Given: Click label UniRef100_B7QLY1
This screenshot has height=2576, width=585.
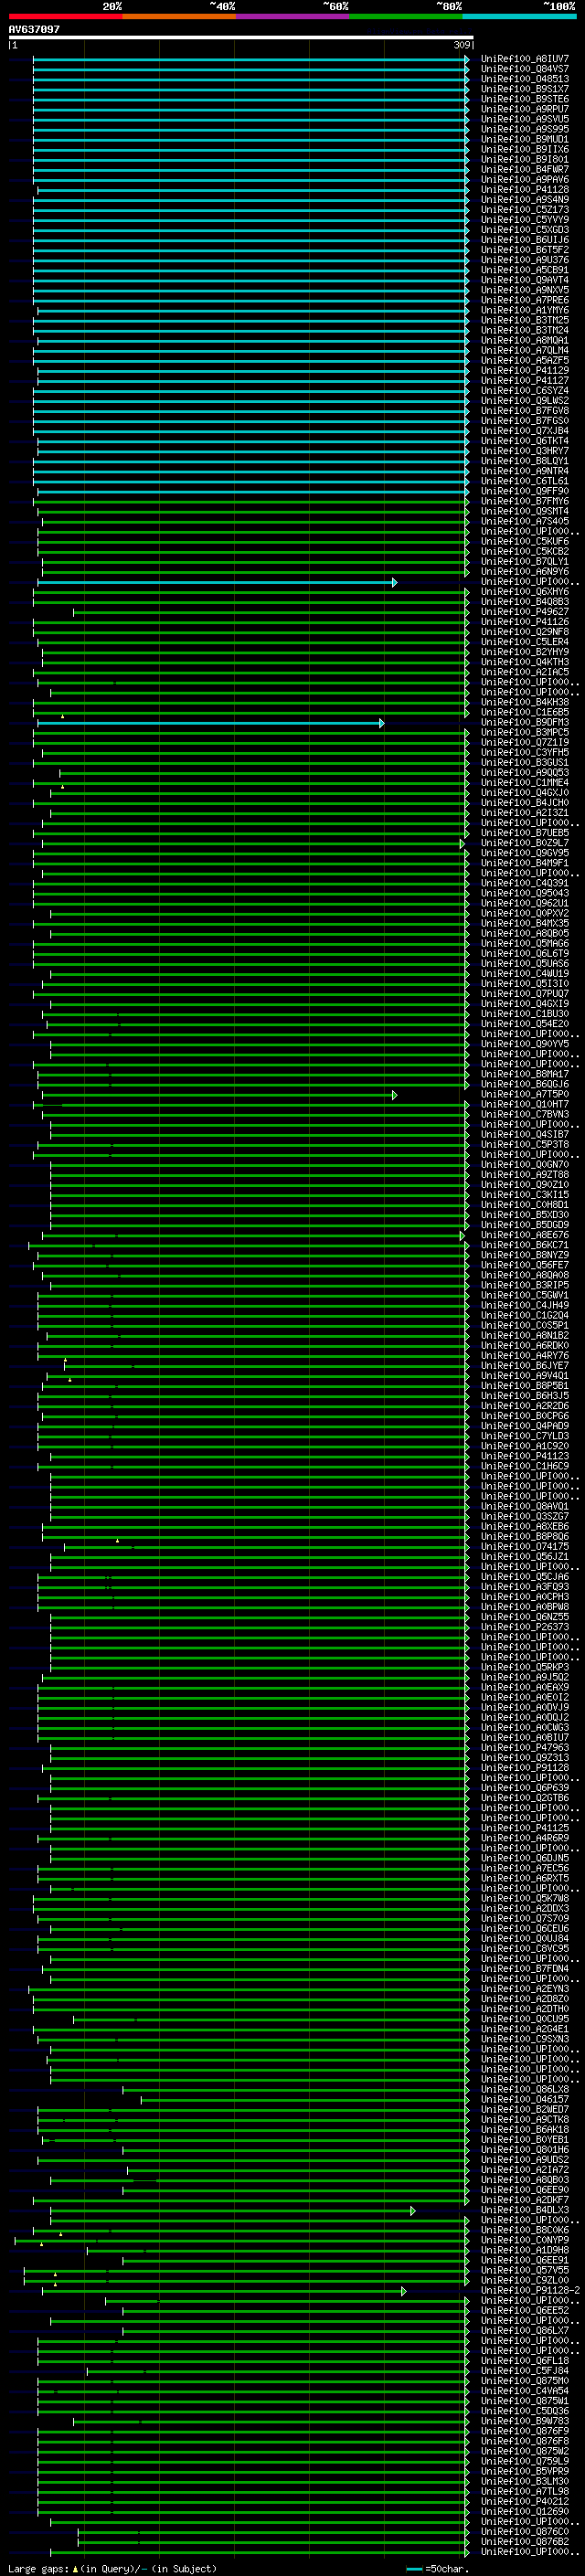Looking at the screenshot, I should click(525, 562).
